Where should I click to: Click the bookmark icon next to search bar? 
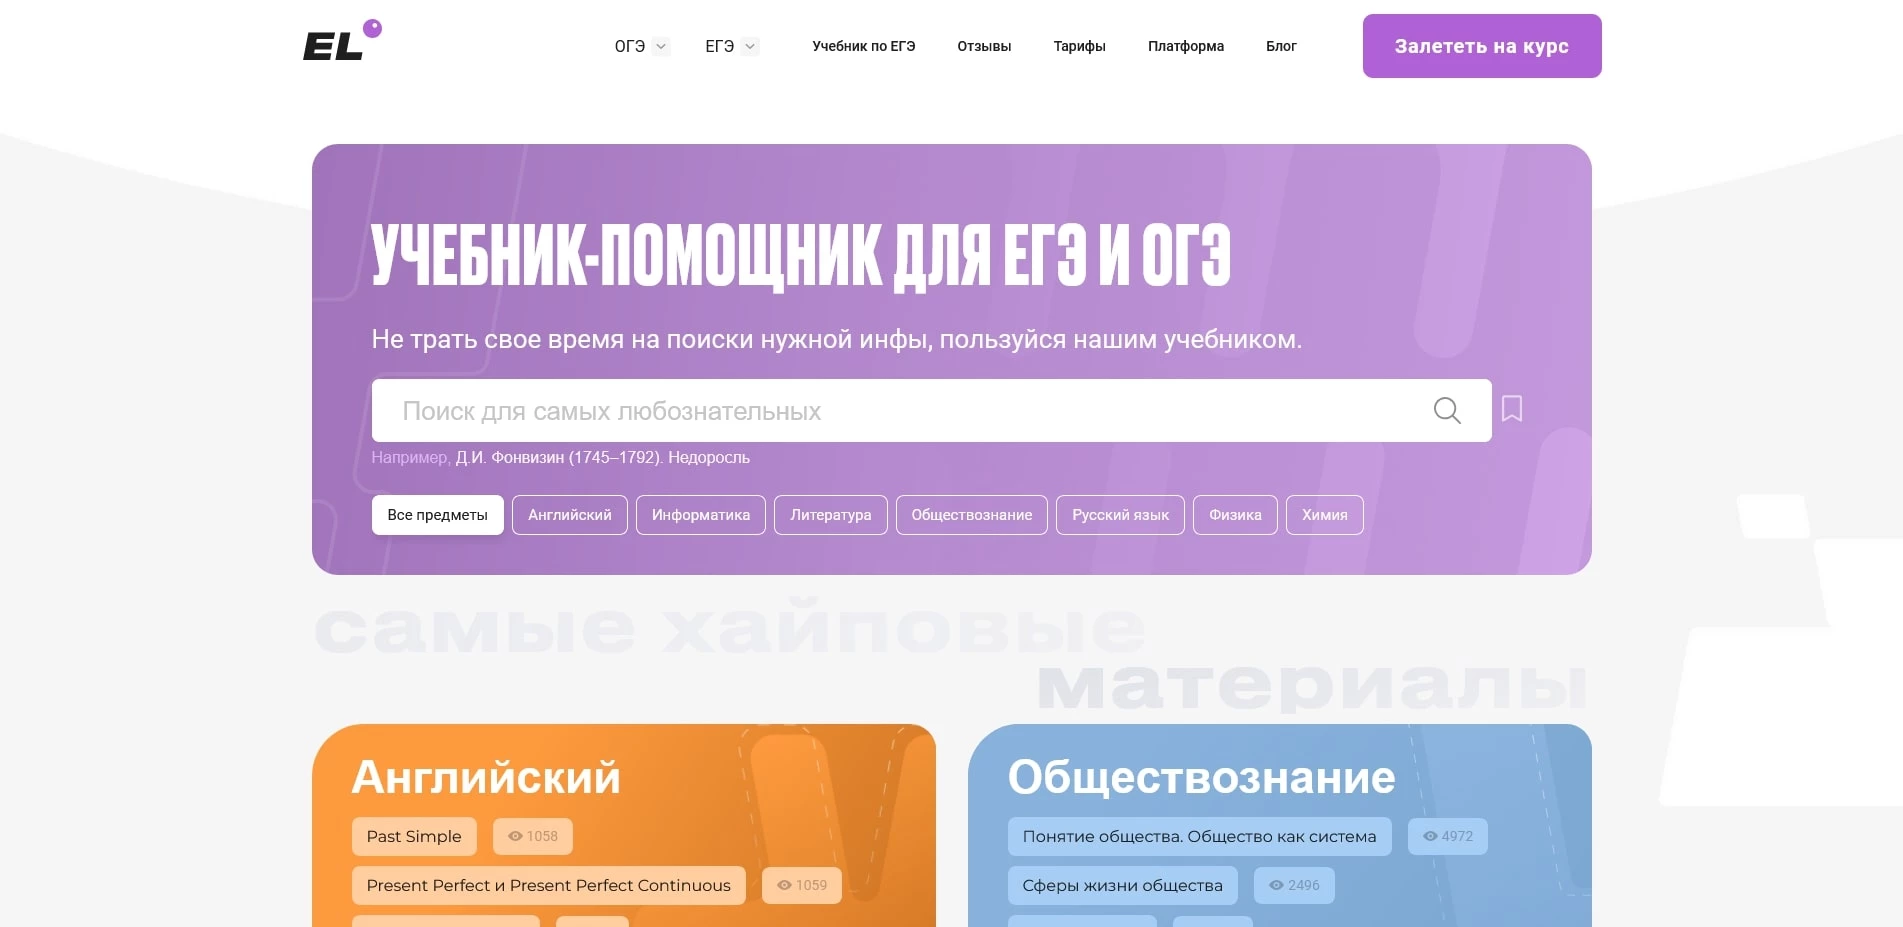[x=1513, y=409]
